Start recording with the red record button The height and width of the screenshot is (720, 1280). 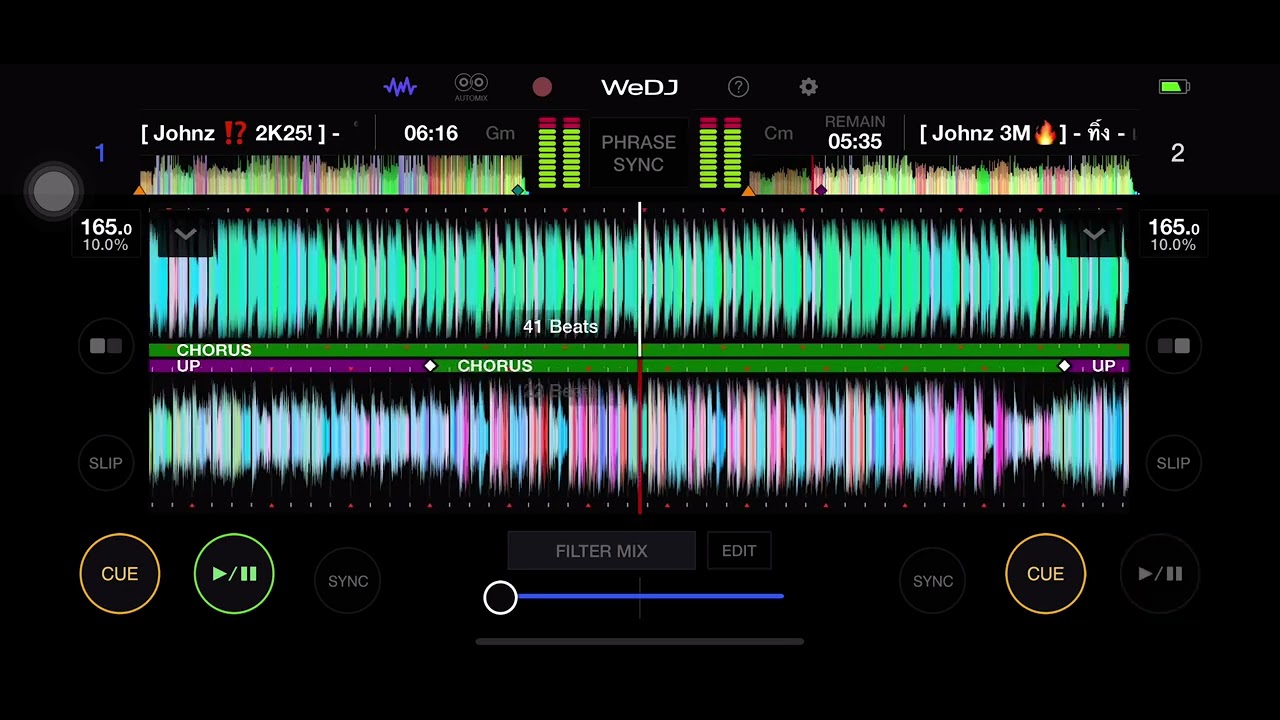tap(542, 87)
